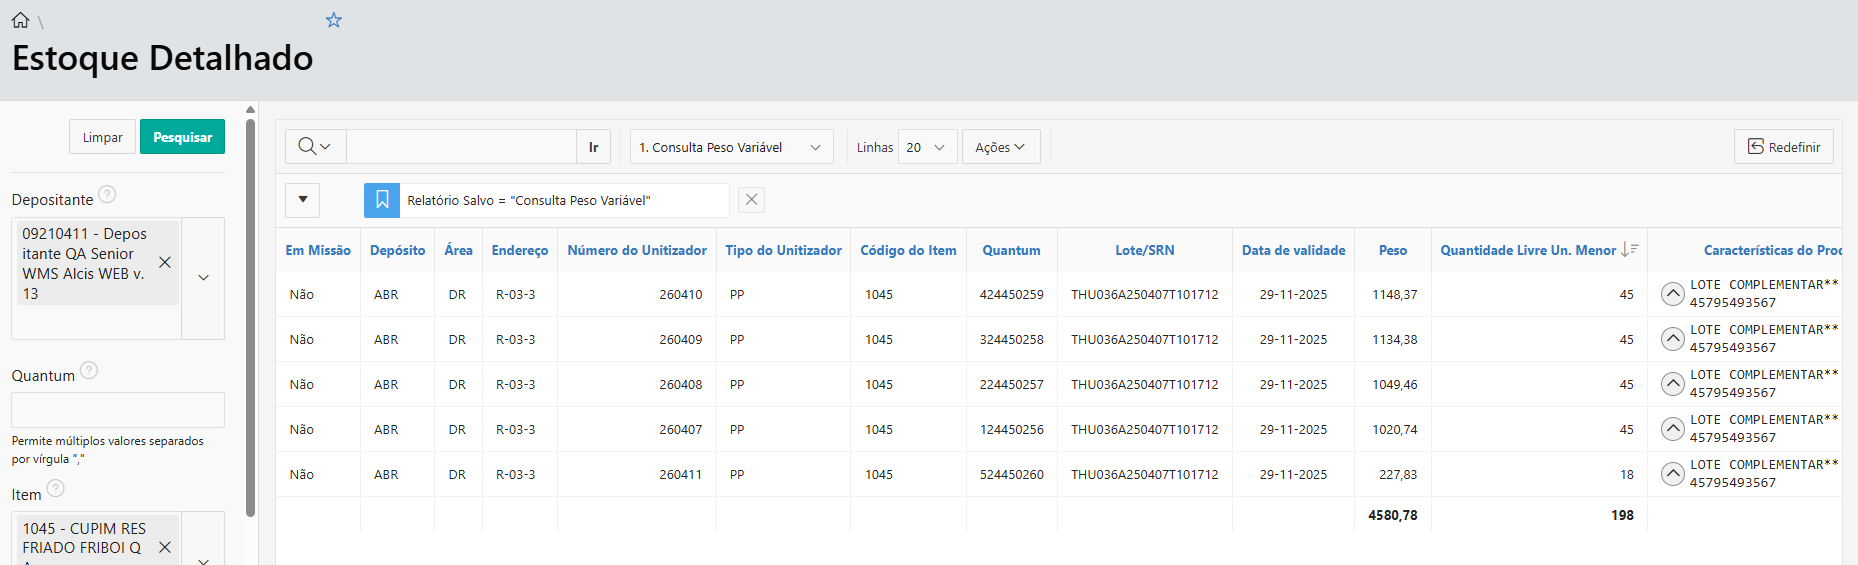Click the Item field help icon
This screenshot has width=1858, height=565.
tap(56, 489)
